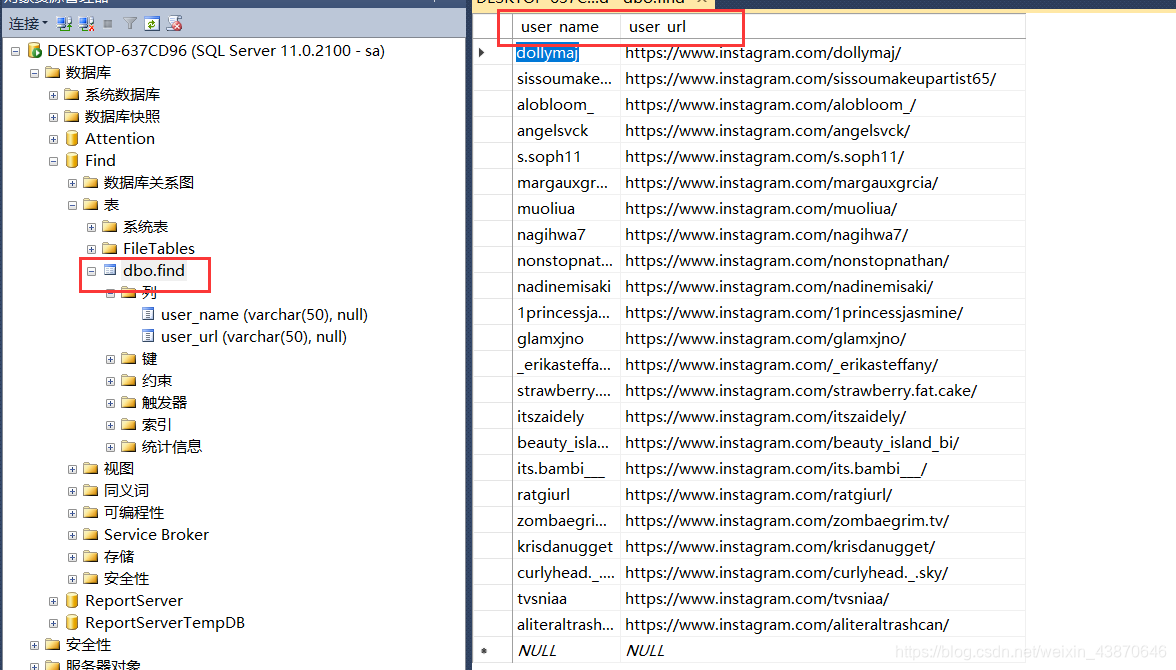Screen dimensions: 1176x670
Task: Select the 视图 folder
Action: [x=118, y=469]
